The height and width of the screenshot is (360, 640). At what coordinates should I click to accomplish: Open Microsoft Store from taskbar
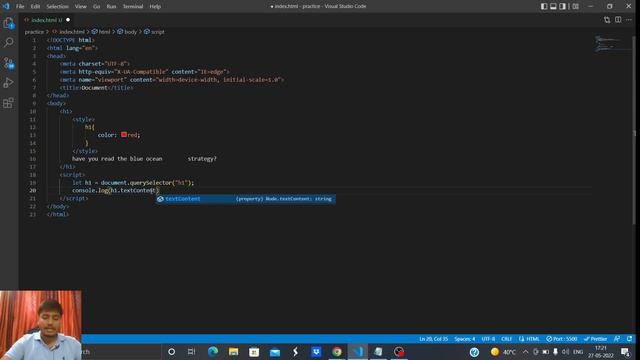click(254, 351)
